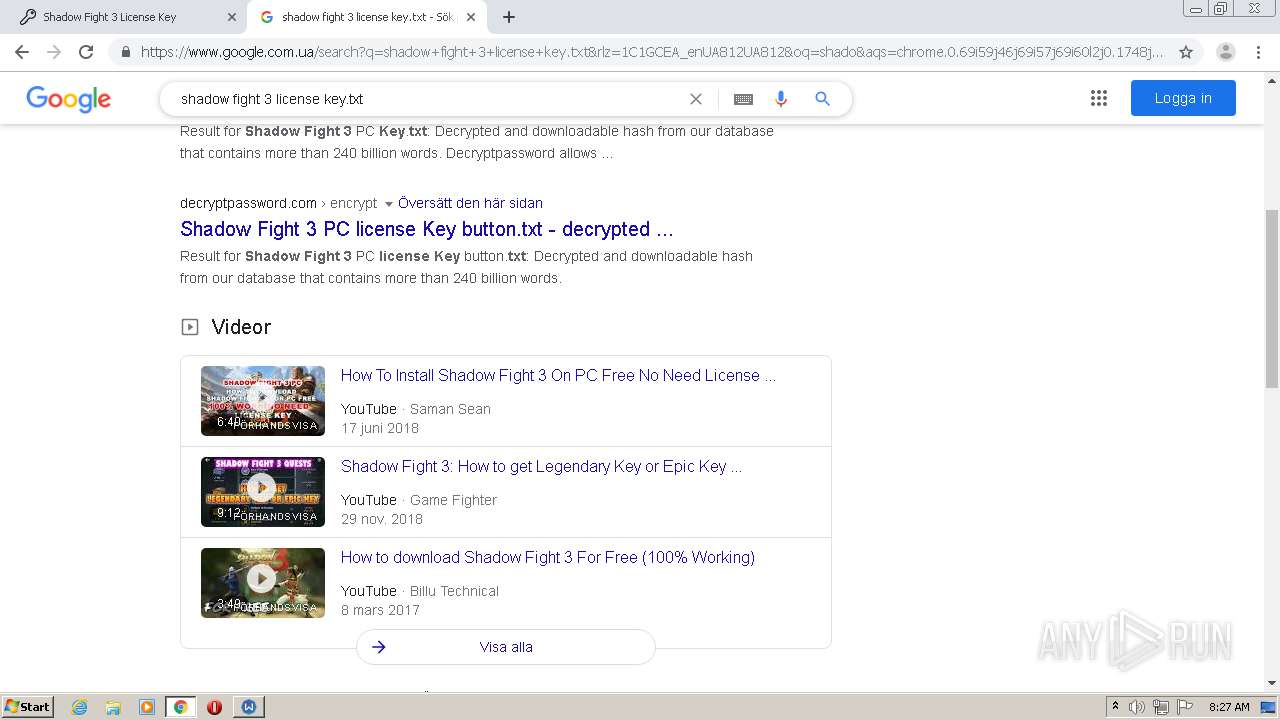This screenshot has height=720, width=1280.
Task: Play the Game Fighter video thumbnail
Action: tap(263, 491)
